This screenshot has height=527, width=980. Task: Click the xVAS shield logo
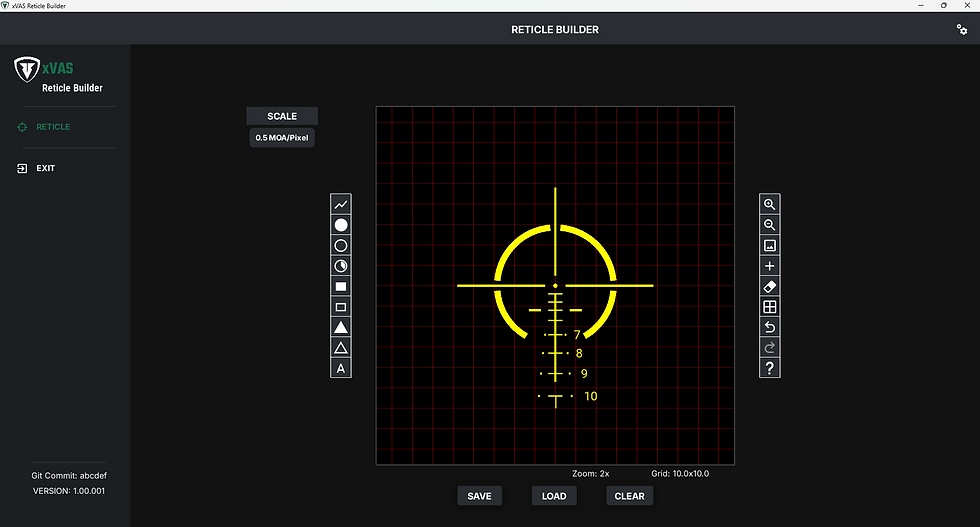click(x=27, y=69)
